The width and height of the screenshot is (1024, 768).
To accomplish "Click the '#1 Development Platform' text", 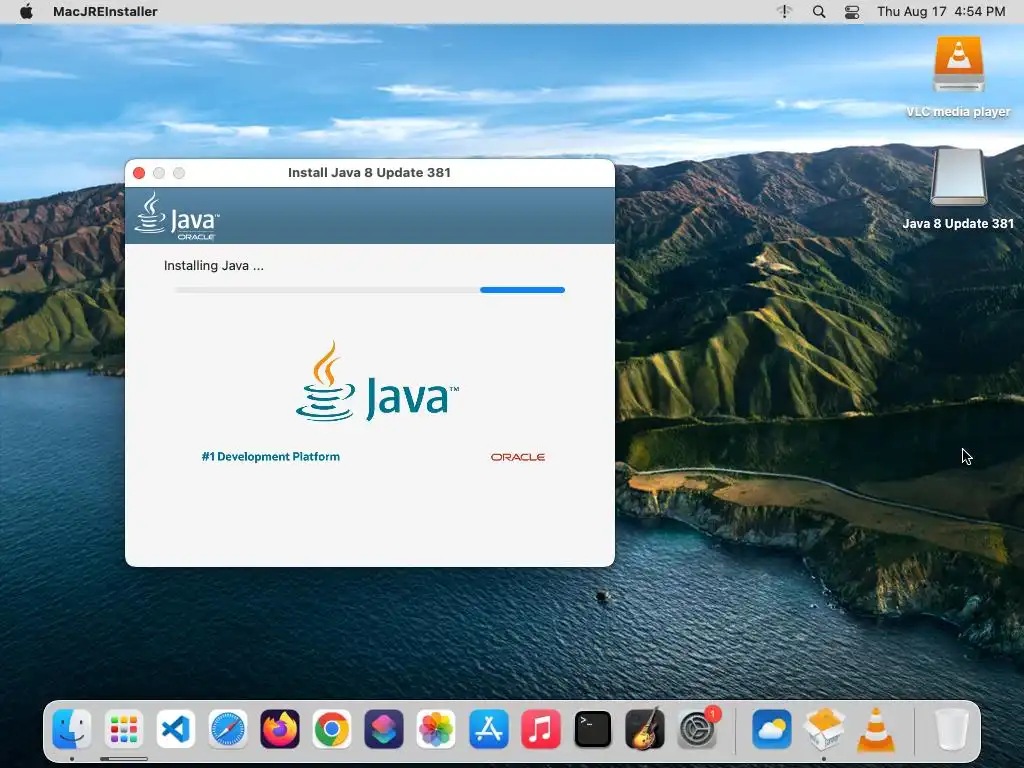I will click(x=270, y=456).
